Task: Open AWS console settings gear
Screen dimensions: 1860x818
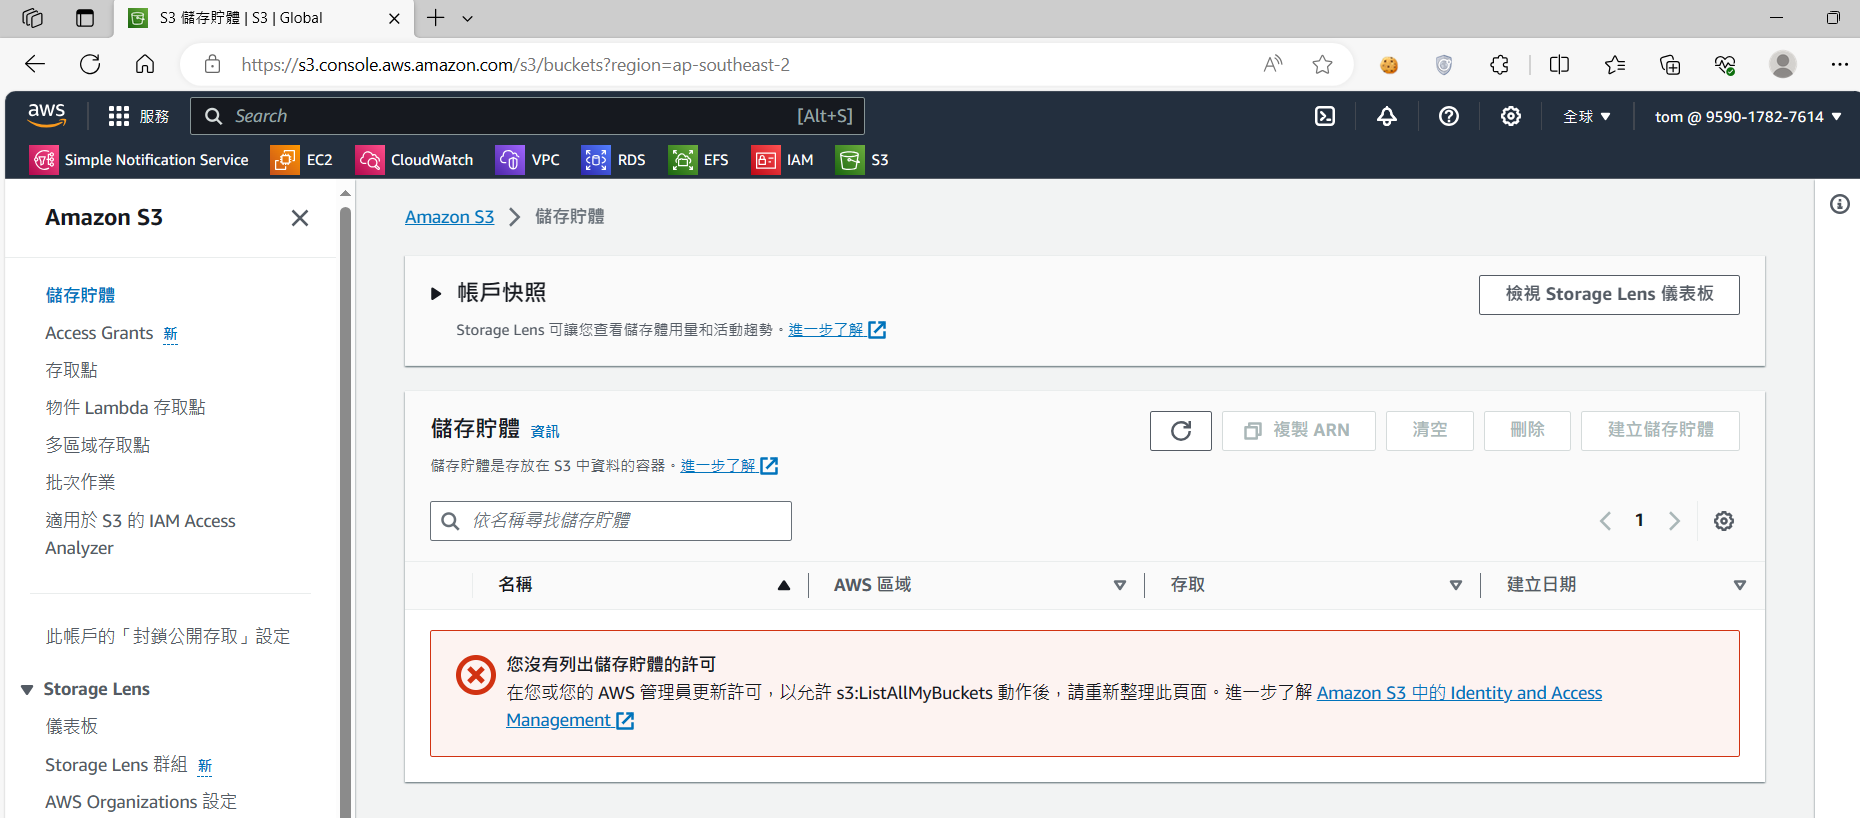Action: pyautogui.click(x=1511, y=116)
